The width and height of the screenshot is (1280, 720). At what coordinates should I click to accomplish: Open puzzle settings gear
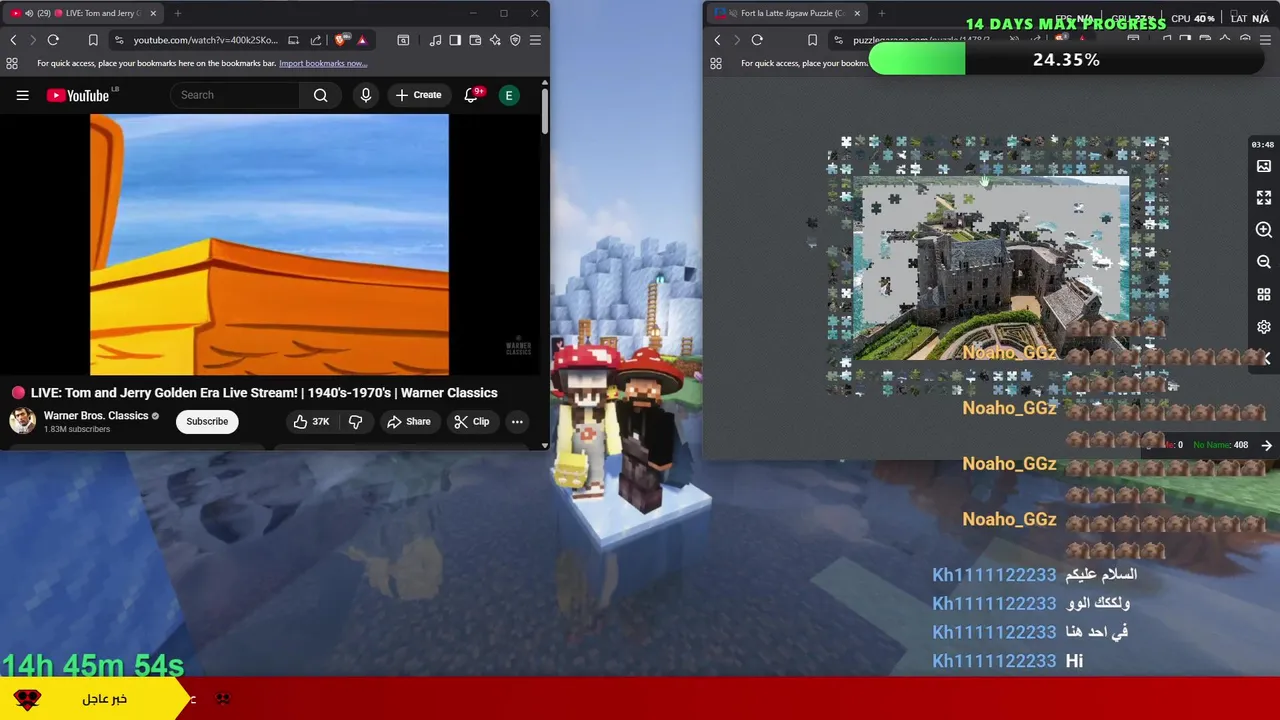click(1264, 327)
